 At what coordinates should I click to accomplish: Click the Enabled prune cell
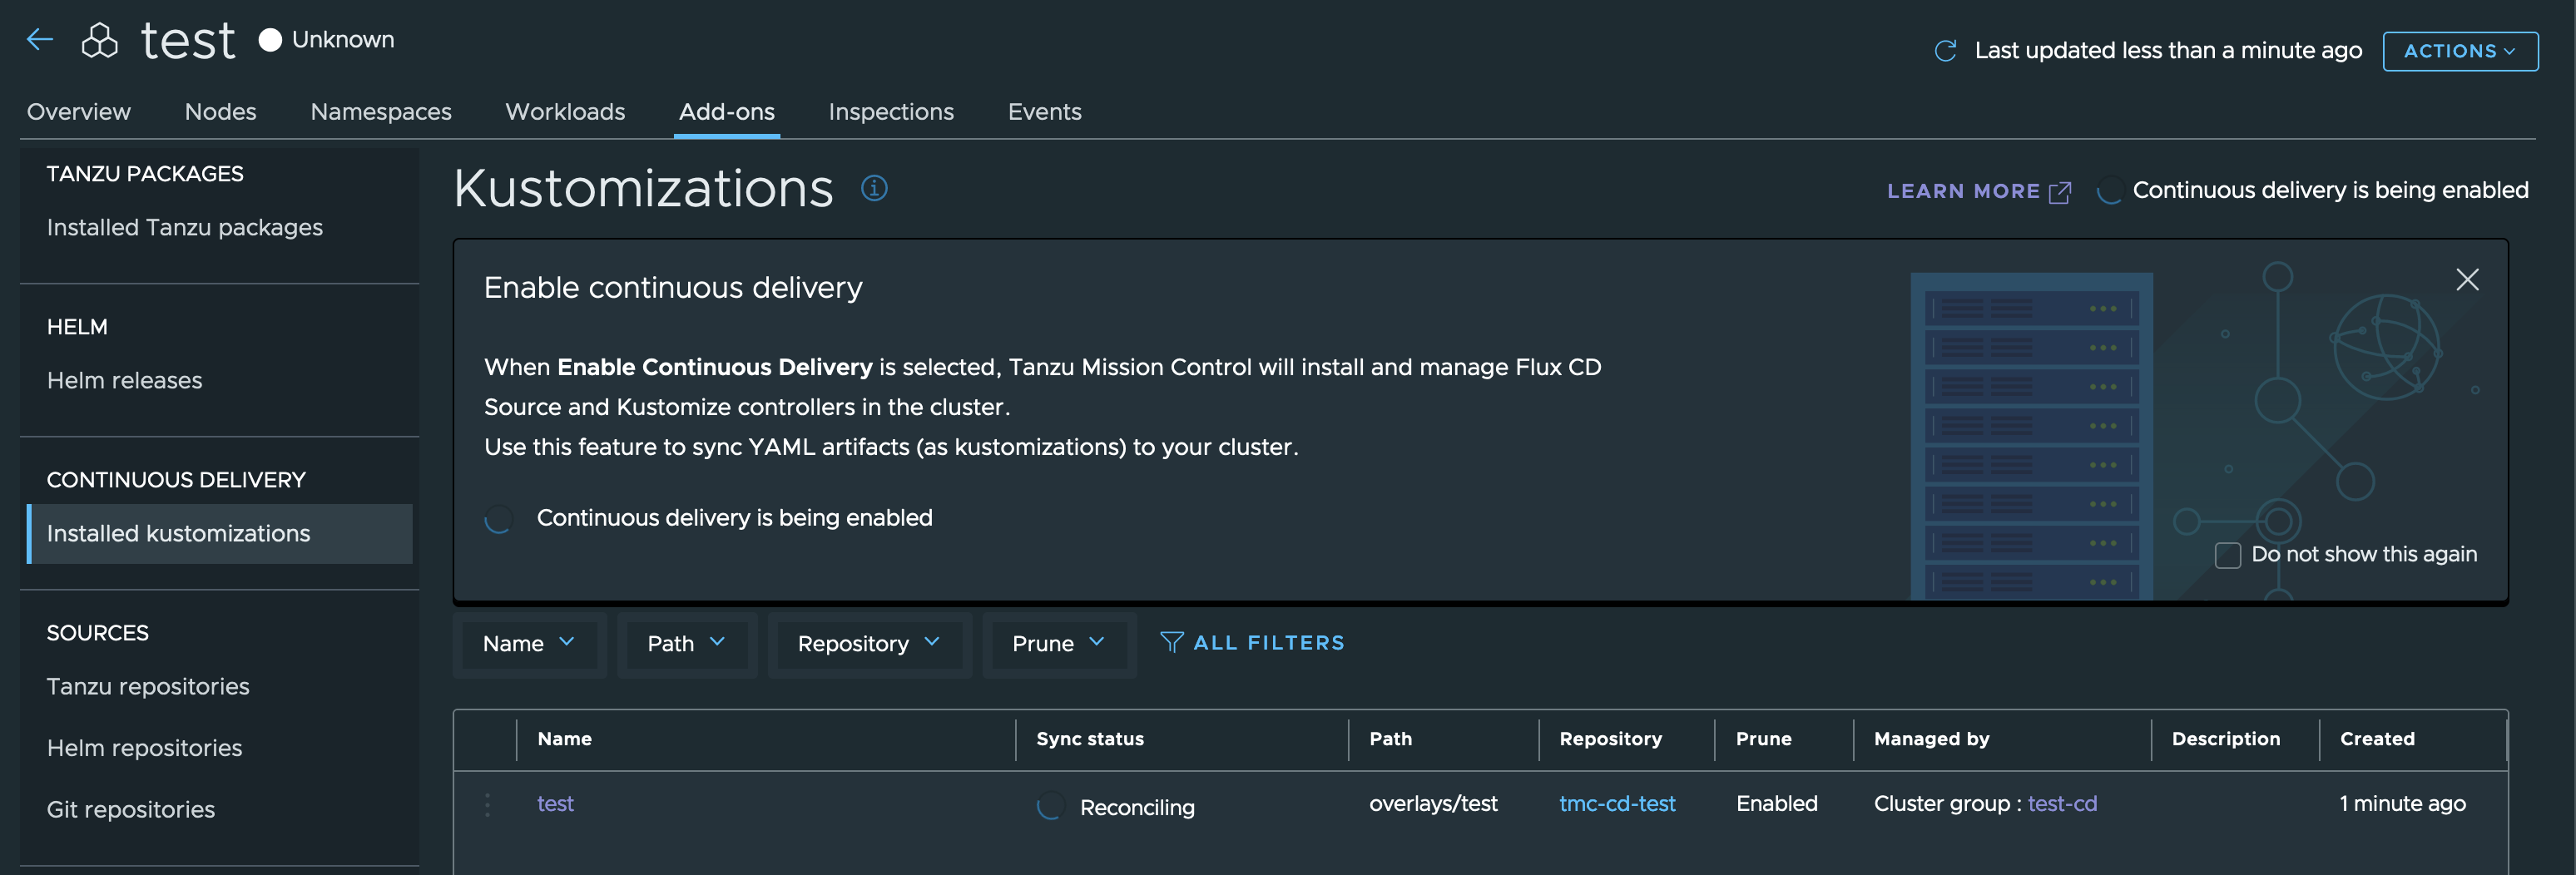[x=1776, y=804]
